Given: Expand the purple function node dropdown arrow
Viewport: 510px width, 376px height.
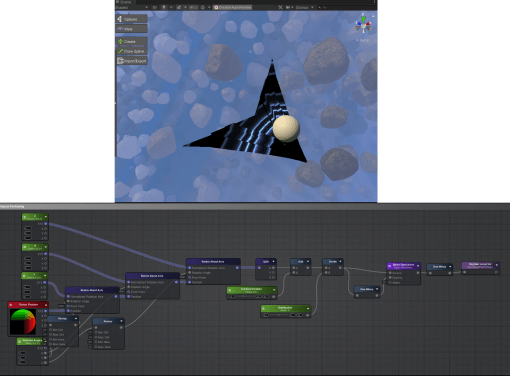Looking at the screenshot, I should tap(418, 266).
